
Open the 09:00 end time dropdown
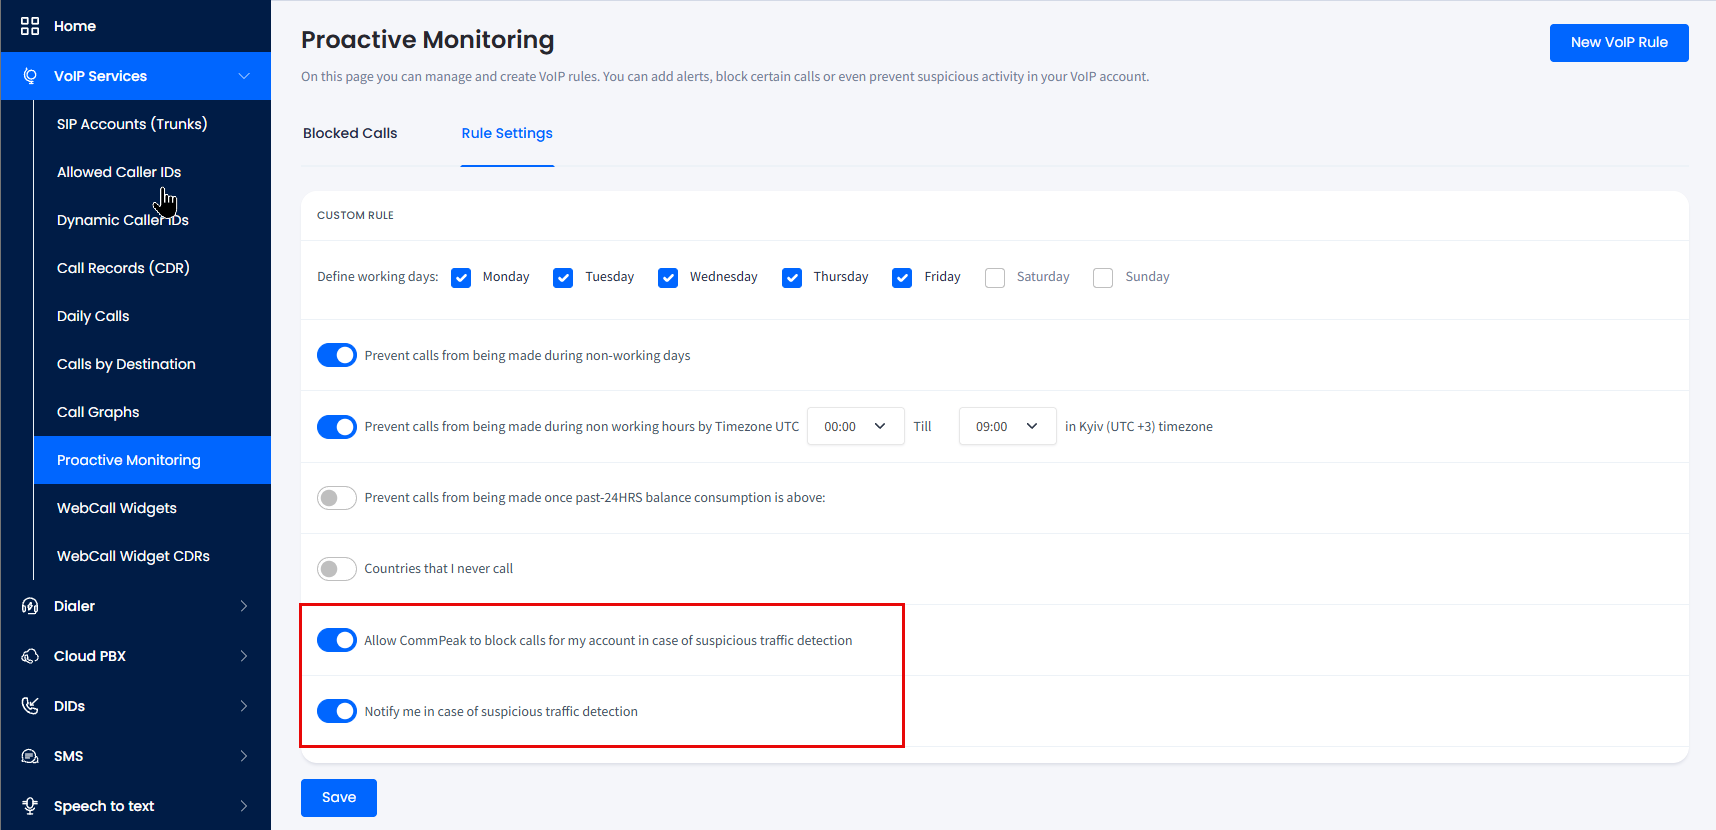1007,426
